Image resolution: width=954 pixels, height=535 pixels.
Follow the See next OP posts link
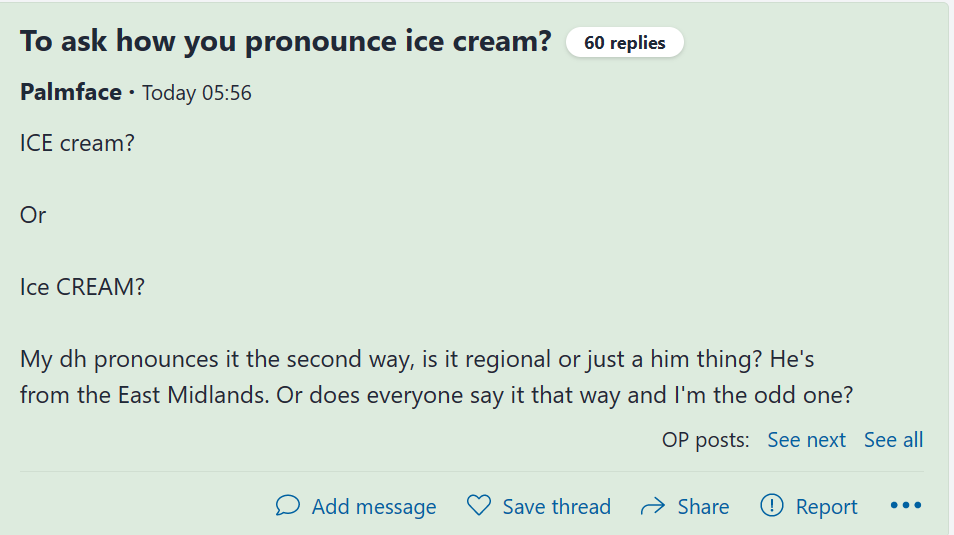click(806, 440)
